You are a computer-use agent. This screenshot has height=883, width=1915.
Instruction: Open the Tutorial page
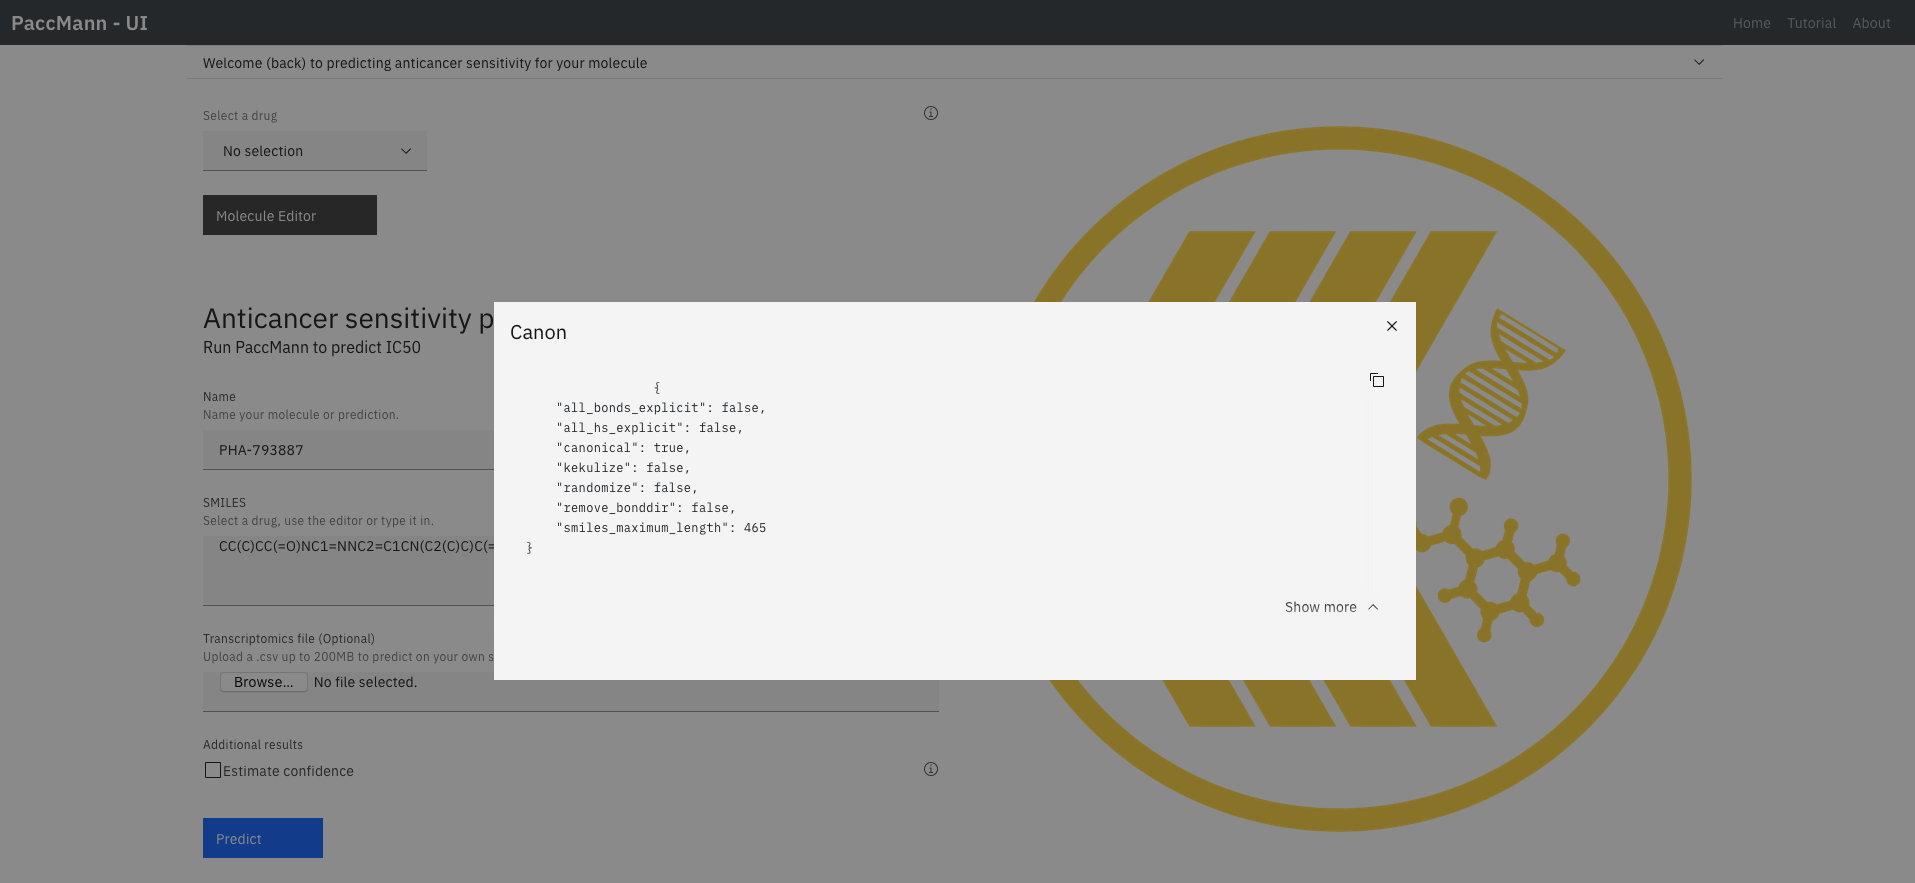1811,23
